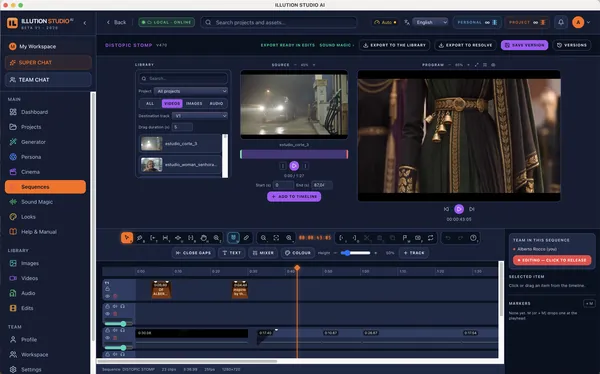Zoom in the timeline with magnifier plus
The image size is (600, 374).
[289, 238]
